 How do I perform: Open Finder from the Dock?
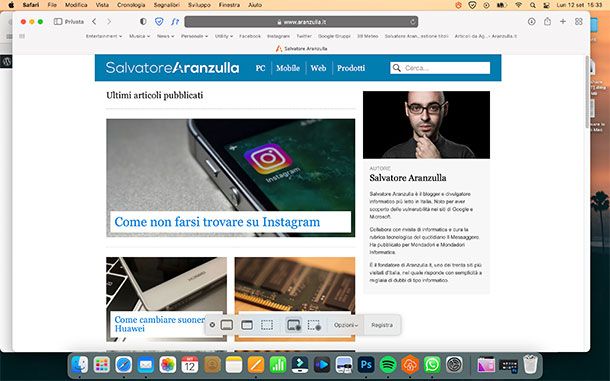[x=80, y=365]
